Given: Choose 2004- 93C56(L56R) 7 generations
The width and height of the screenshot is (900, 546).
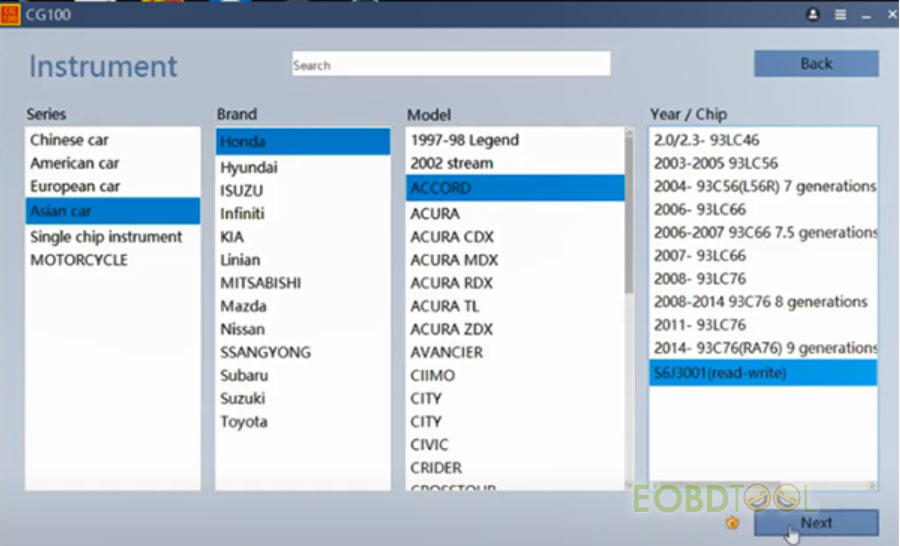Looking at the screenshot, I should pyautogui.click(x=763, y=187).
